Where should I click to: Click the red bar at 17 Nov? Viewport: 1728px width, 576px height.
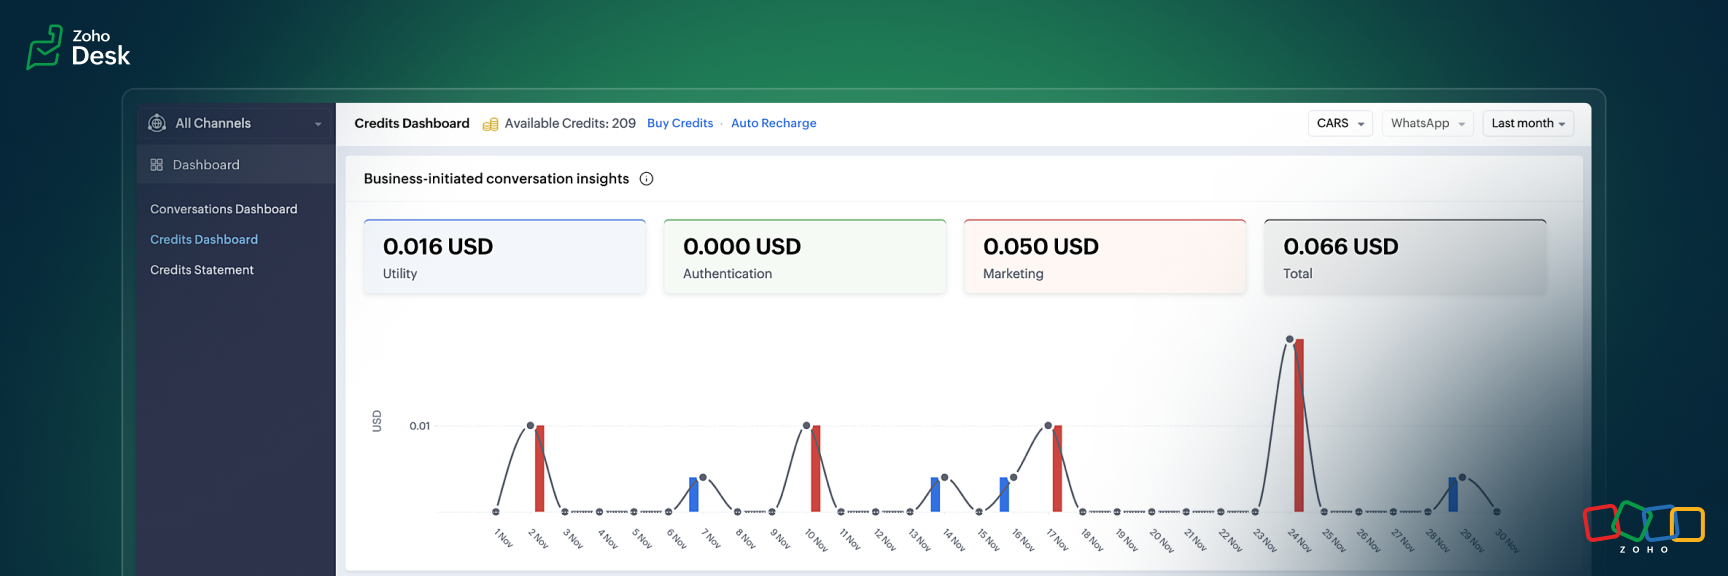tap(1057, 469)
